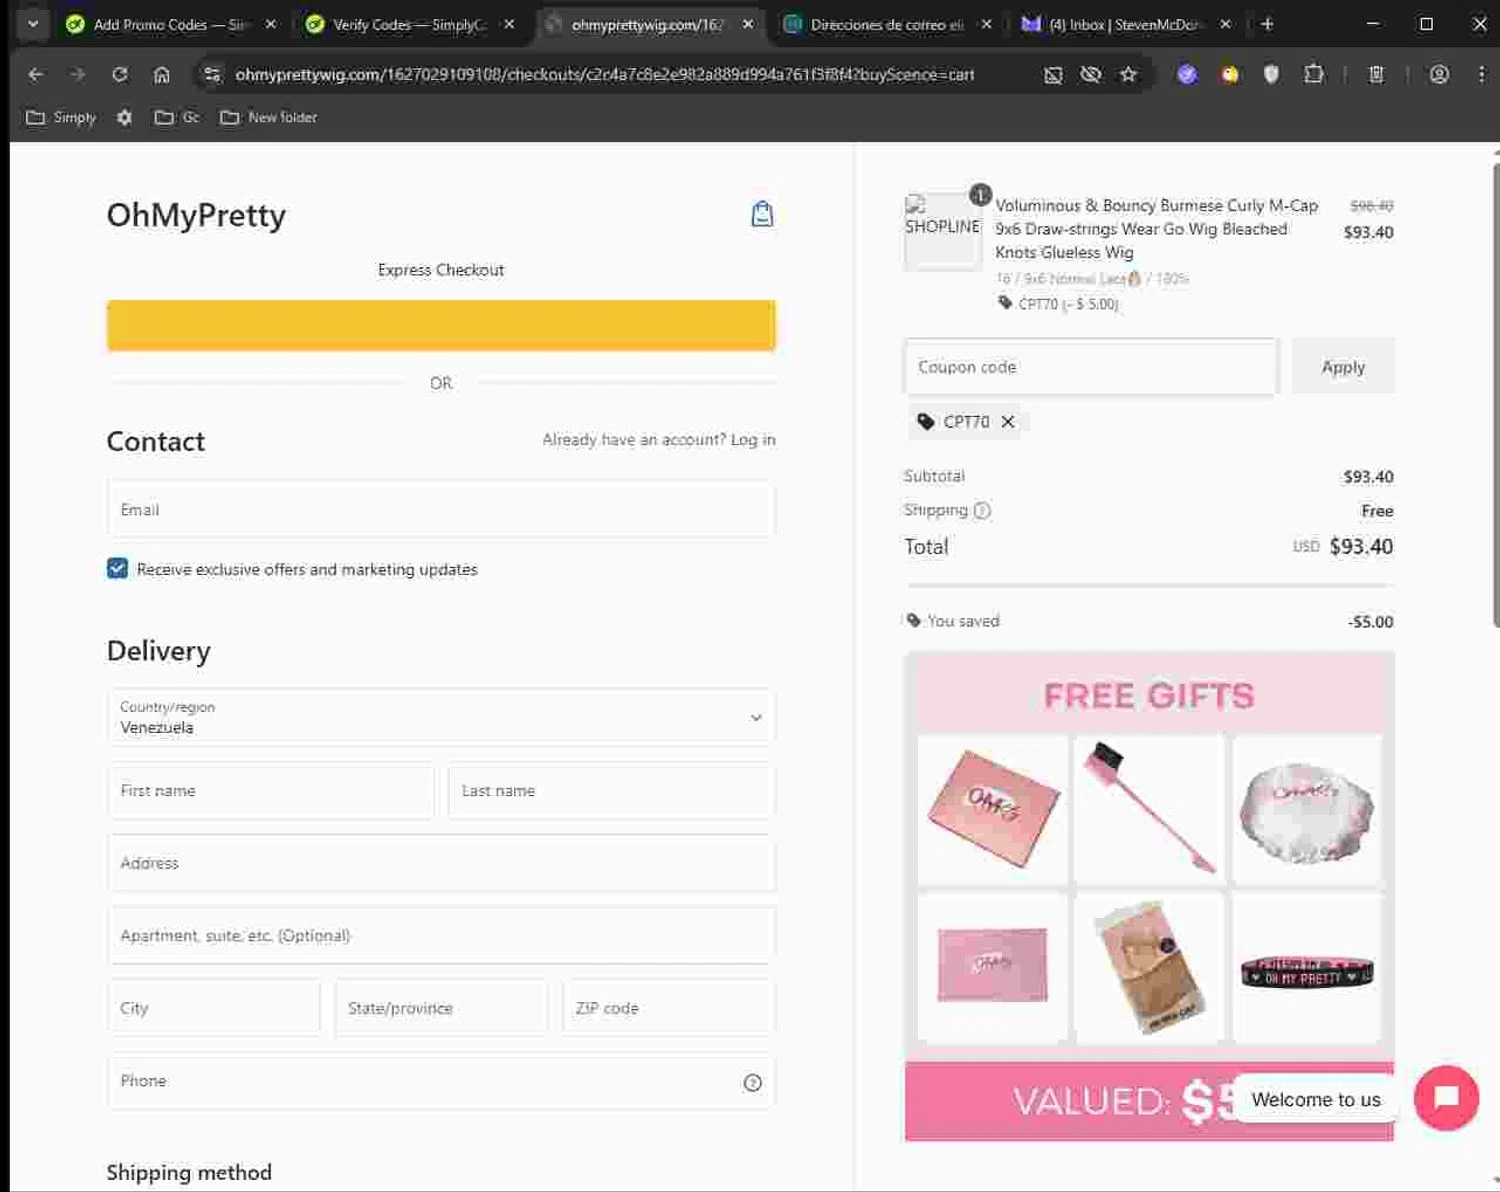Image resolution: width=1500 pixels, height=1192 pixels.
Task: Click the Log in link
Action: (753, 440)
